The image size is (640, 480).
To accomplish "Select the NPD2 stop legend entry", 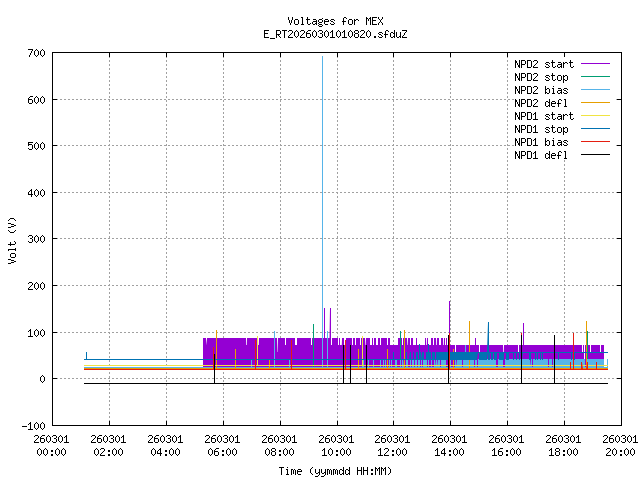I will [x=541, y=77].
